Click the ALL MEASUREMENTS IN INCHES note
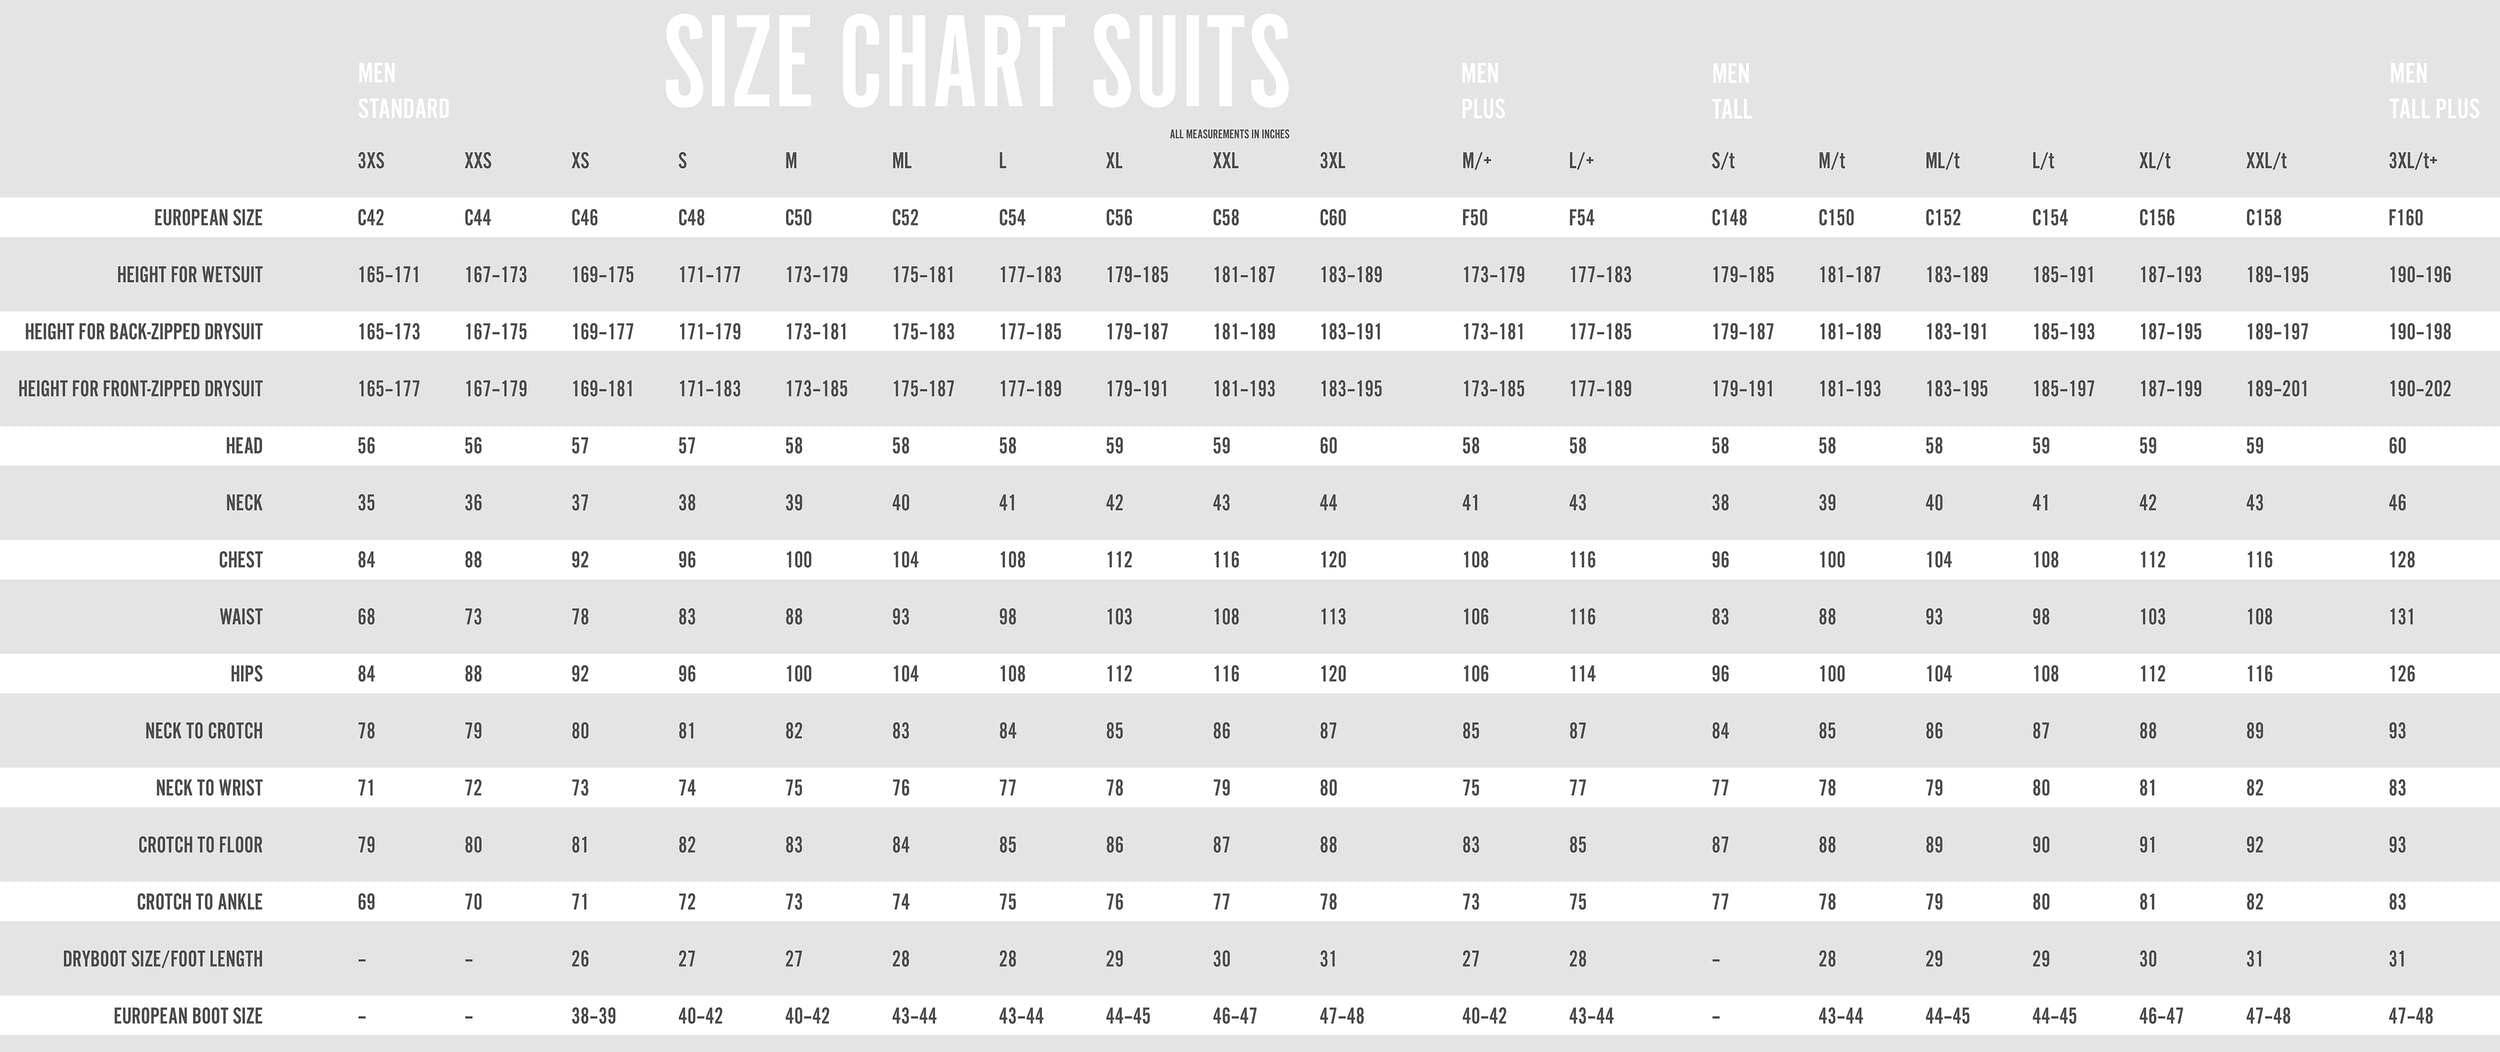Screen dimensions: 2500x1052 [1229, 134]
